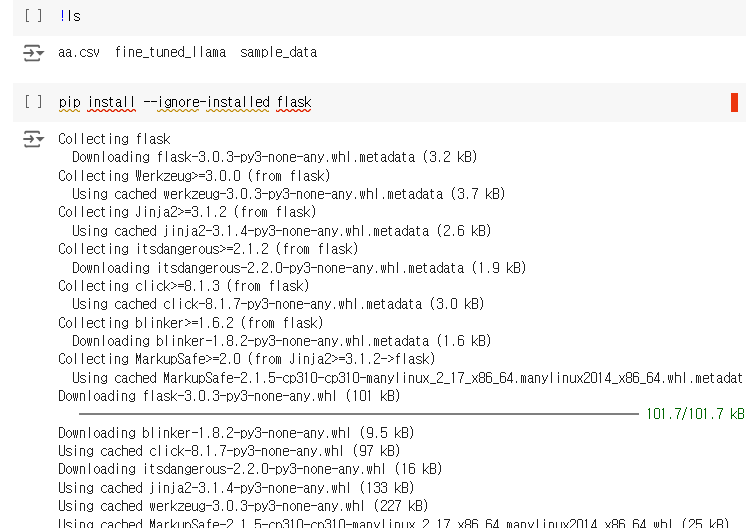The image size is (749, 528).
Task: Click the !ls code text
Action: click(70, 16)
